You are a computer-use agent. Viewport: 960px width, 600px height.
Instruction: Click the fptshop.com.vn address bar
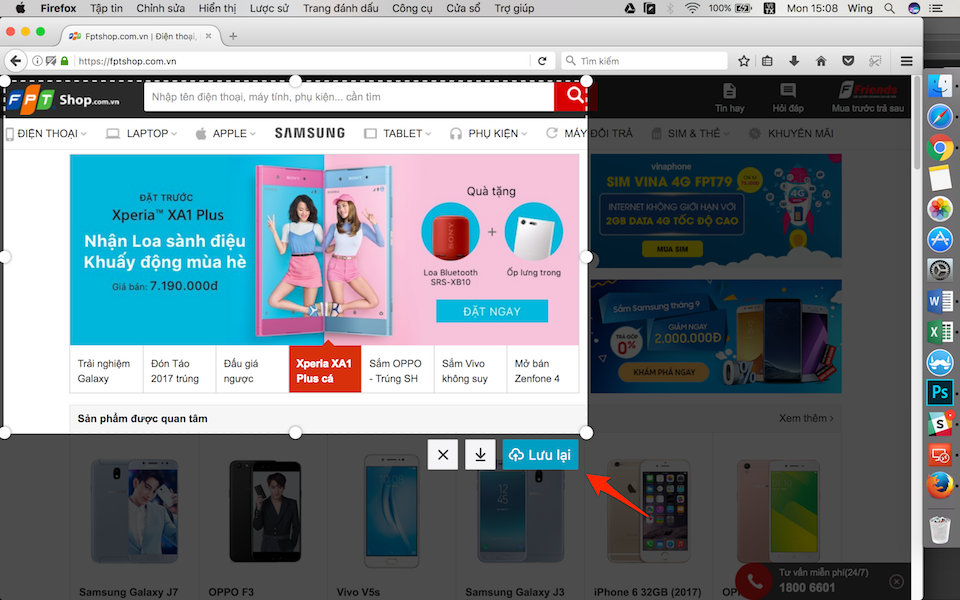[x=302, y=61]
